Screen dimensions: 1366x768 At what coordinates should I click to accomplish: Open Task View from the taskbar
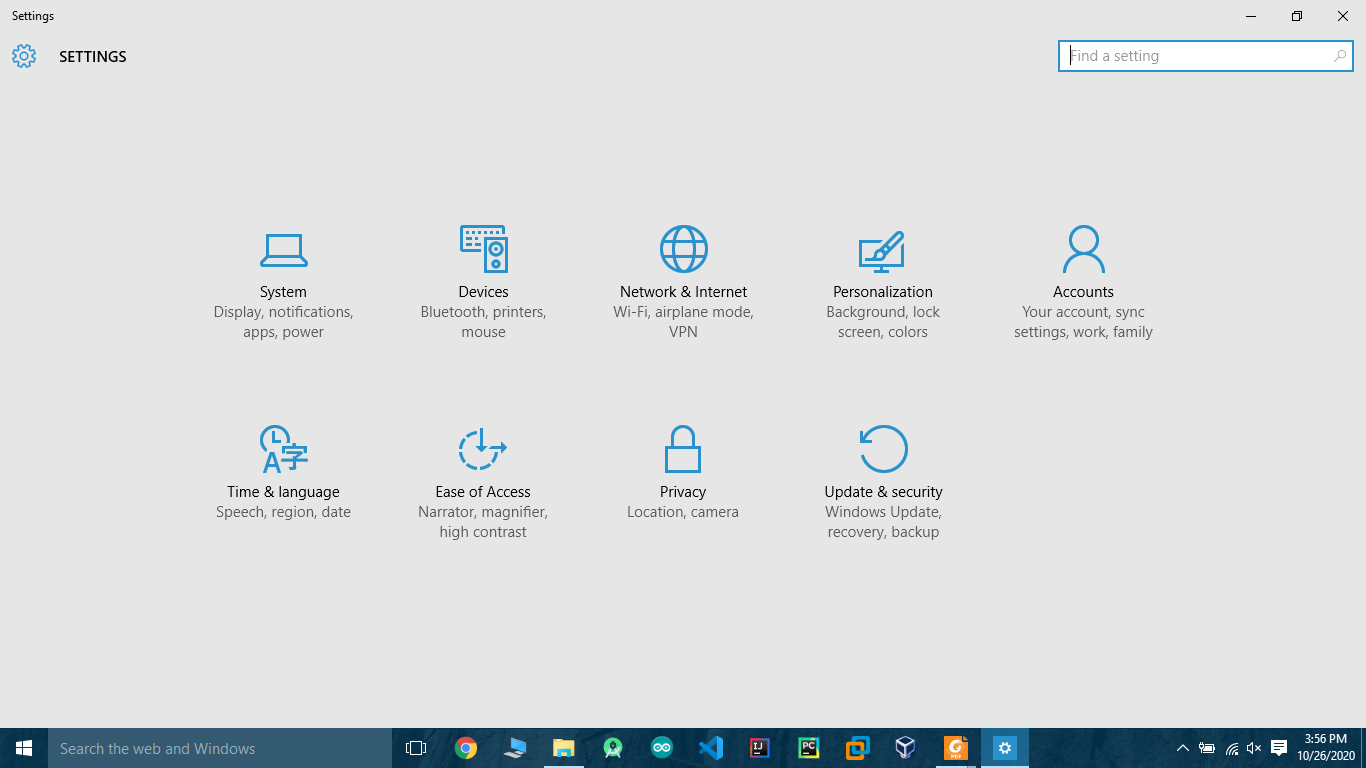[x=416, y=748]
